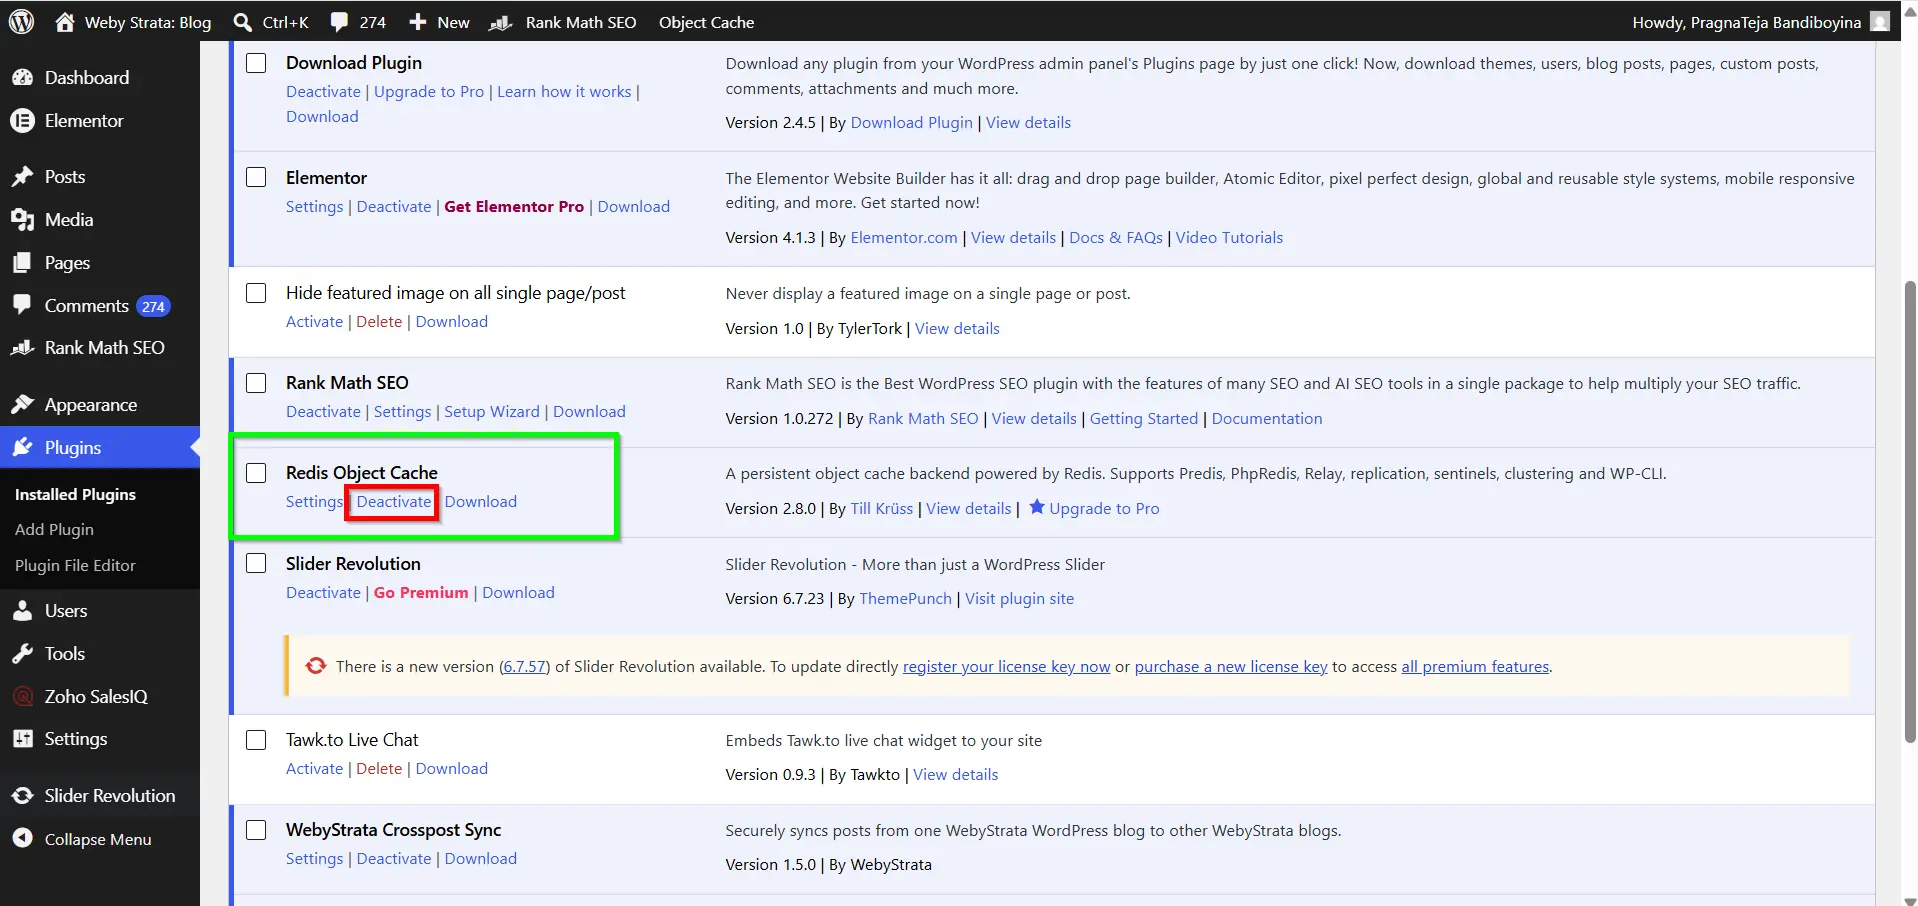This screenshot has height=906, width=1918.
Task: Click the Comments icon in sidebar
Action: (22, 305)
